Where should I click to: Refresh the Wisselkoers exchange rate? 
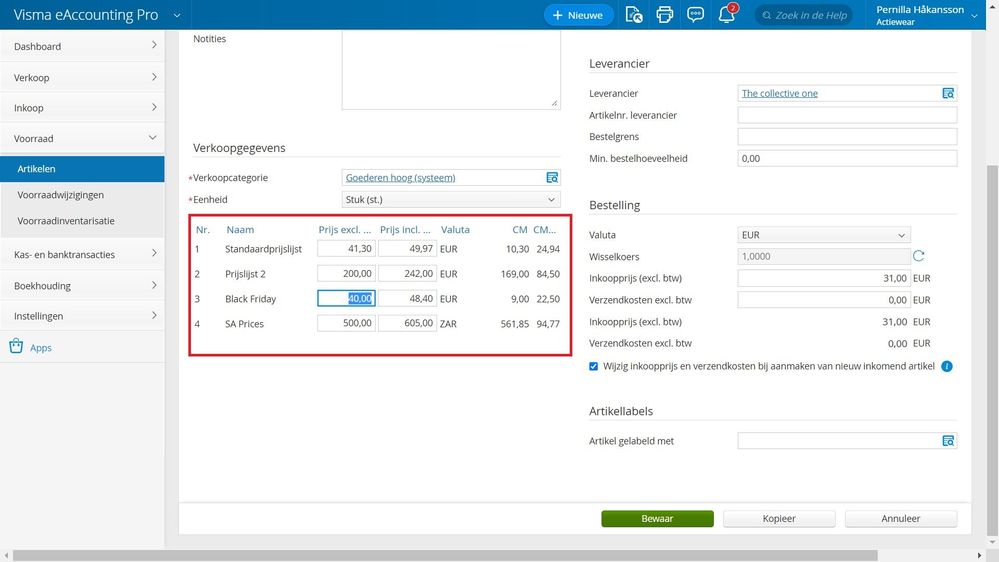919,256
